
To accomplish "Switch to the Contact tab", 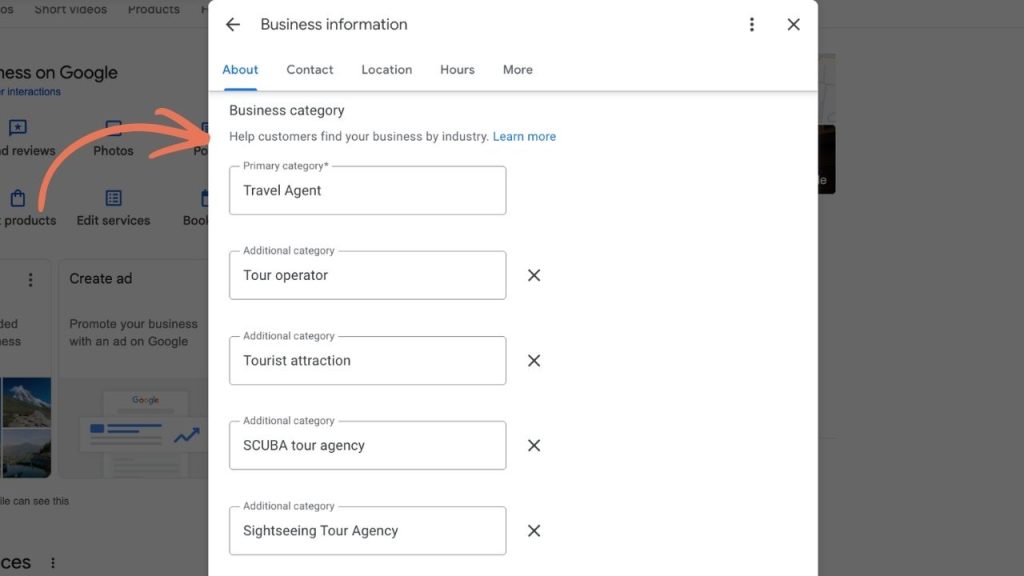I will tap(309, 69).
